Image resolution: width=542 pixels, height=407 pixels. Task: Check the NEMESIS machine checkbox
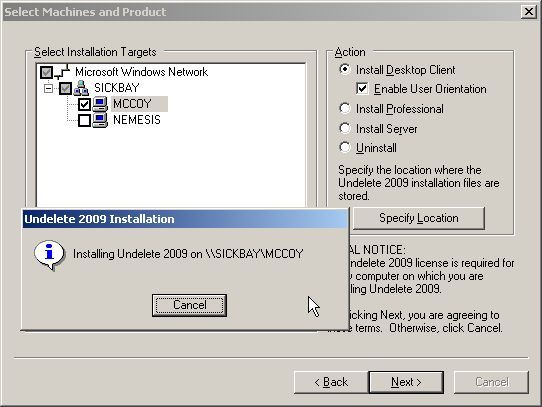click(84, 120)
